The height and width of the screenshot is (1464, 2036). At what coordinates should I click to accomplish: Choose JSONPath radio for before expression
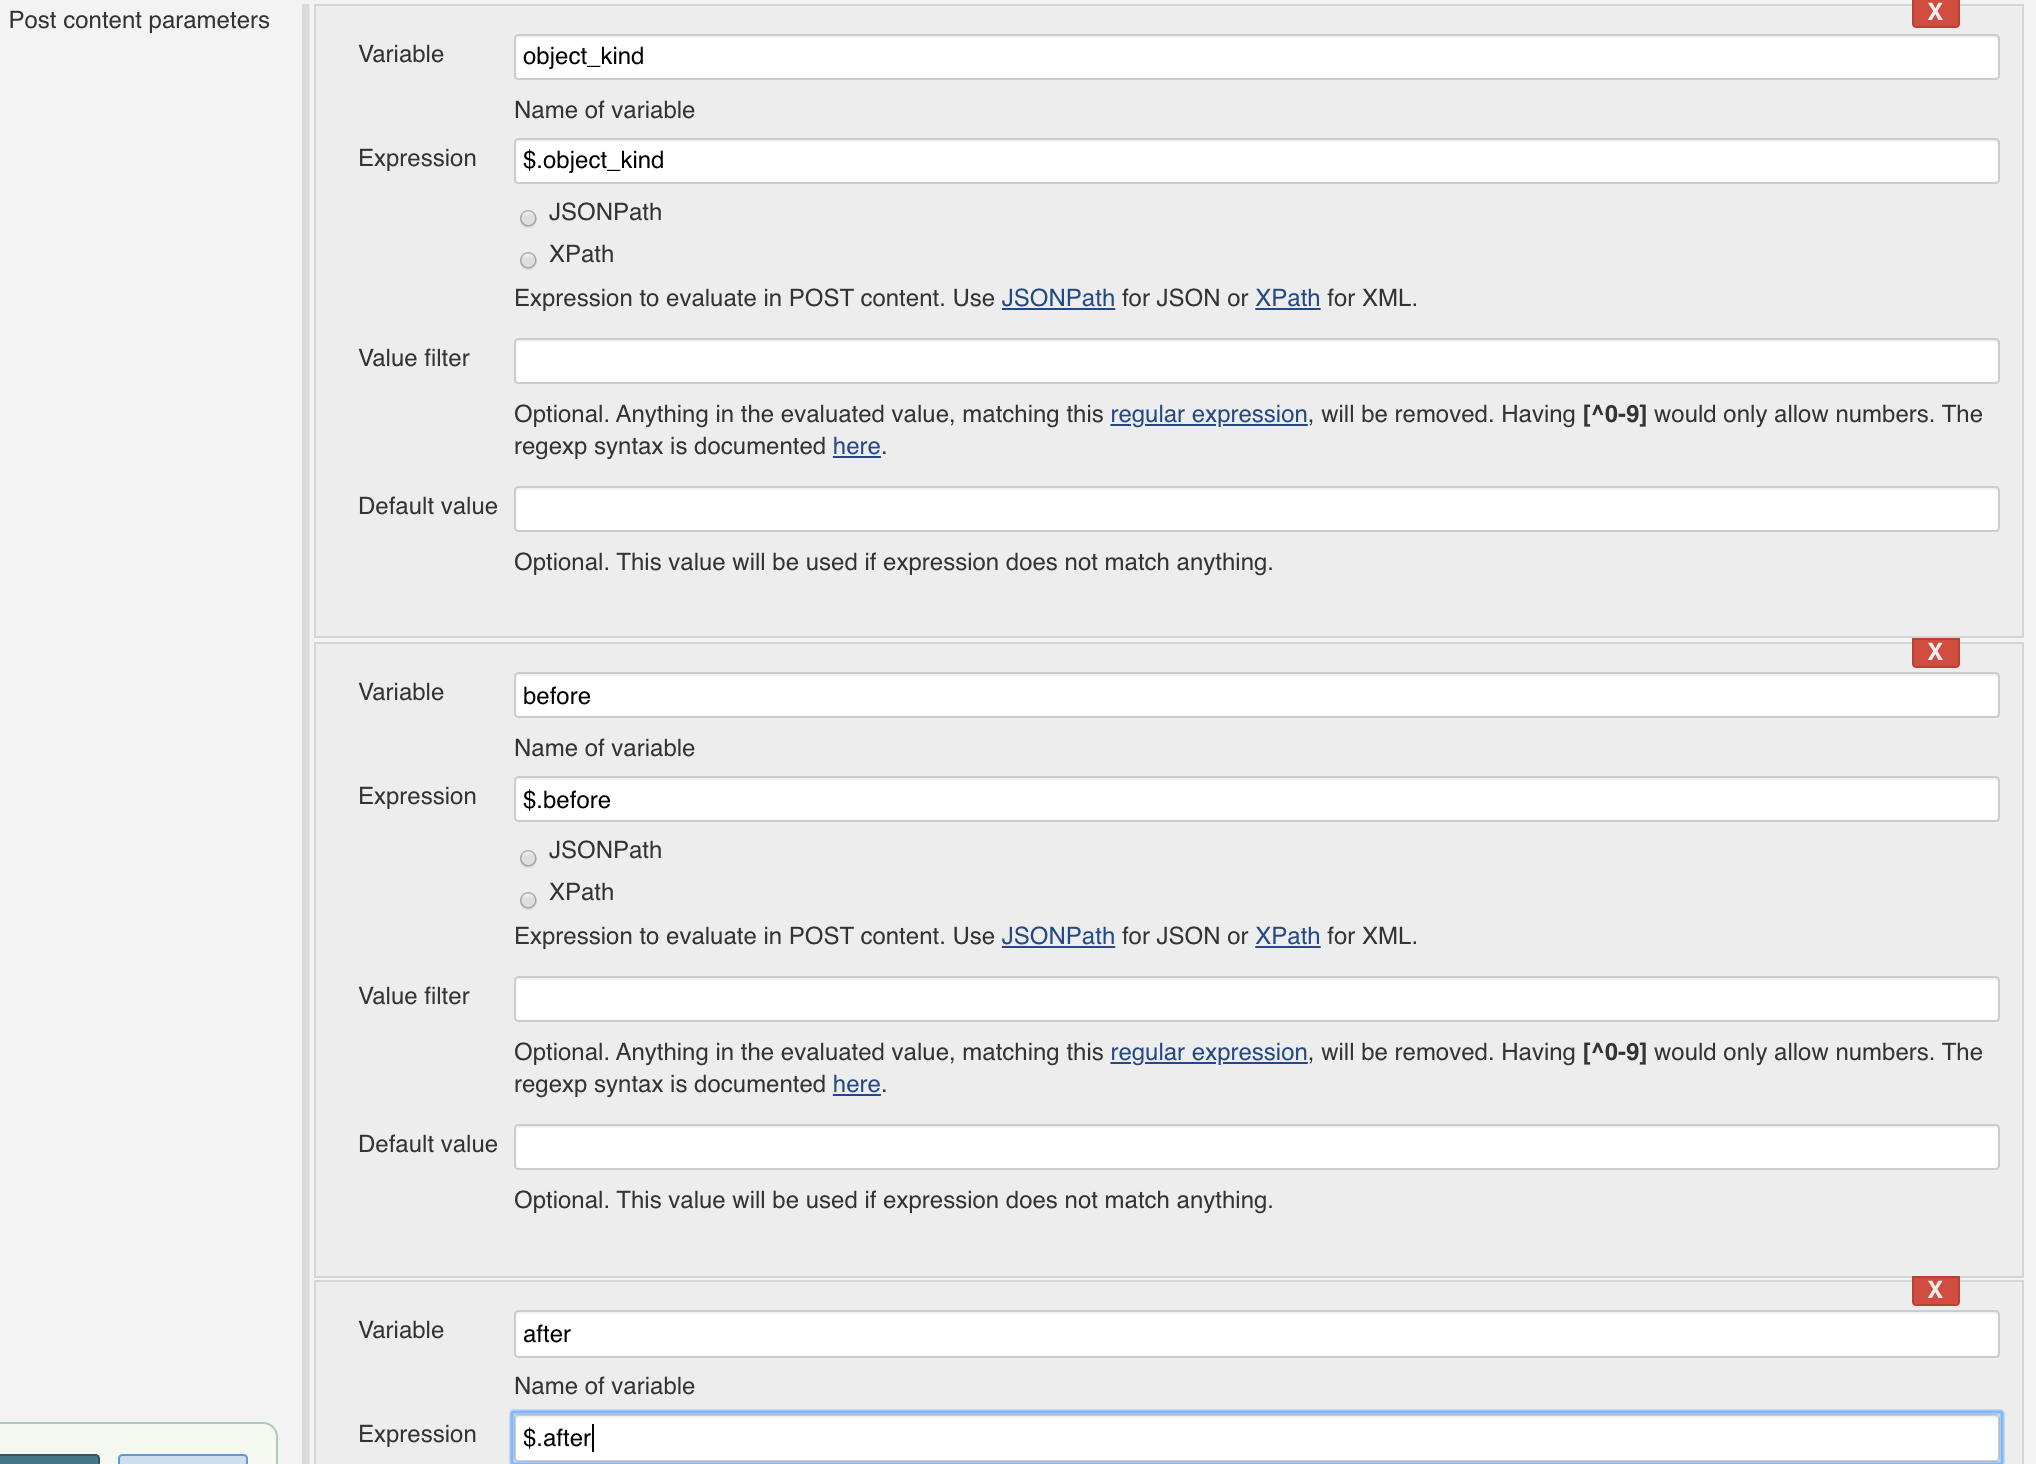tap(528, 858)
